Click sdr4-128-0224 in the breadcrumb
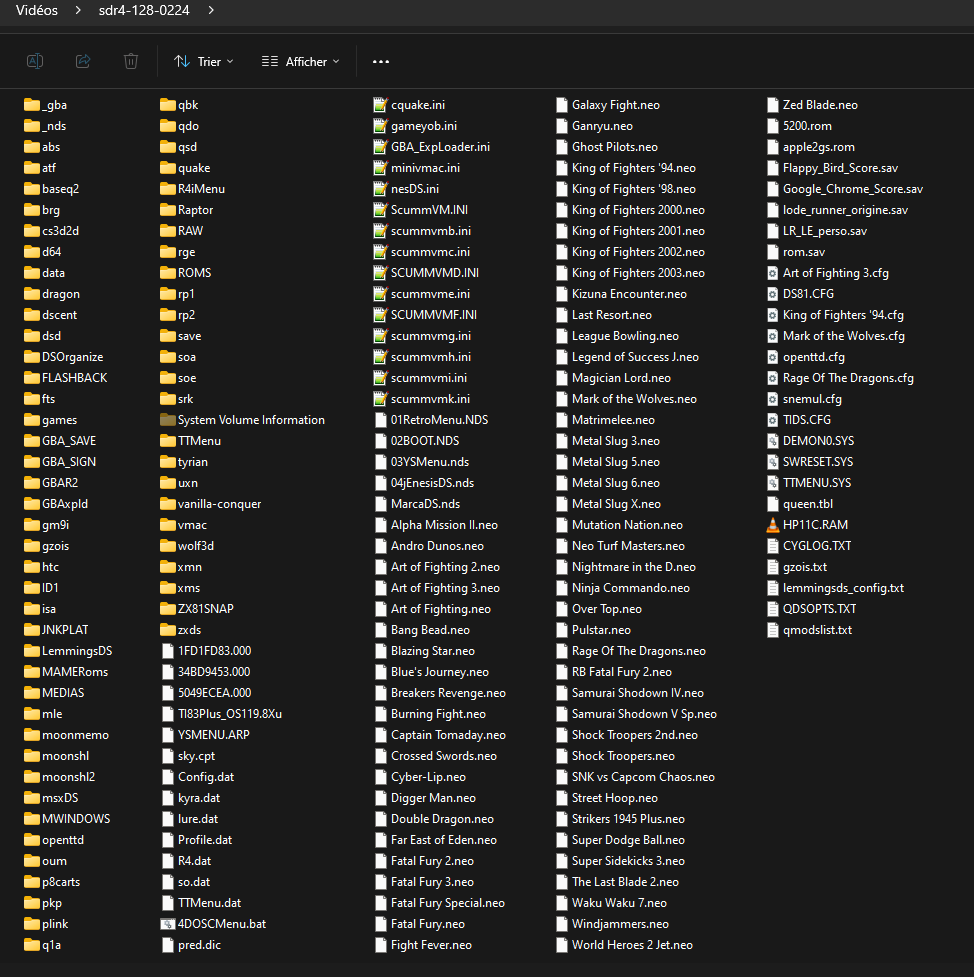This screenshot has height=977, width=974. pos(144,11)
